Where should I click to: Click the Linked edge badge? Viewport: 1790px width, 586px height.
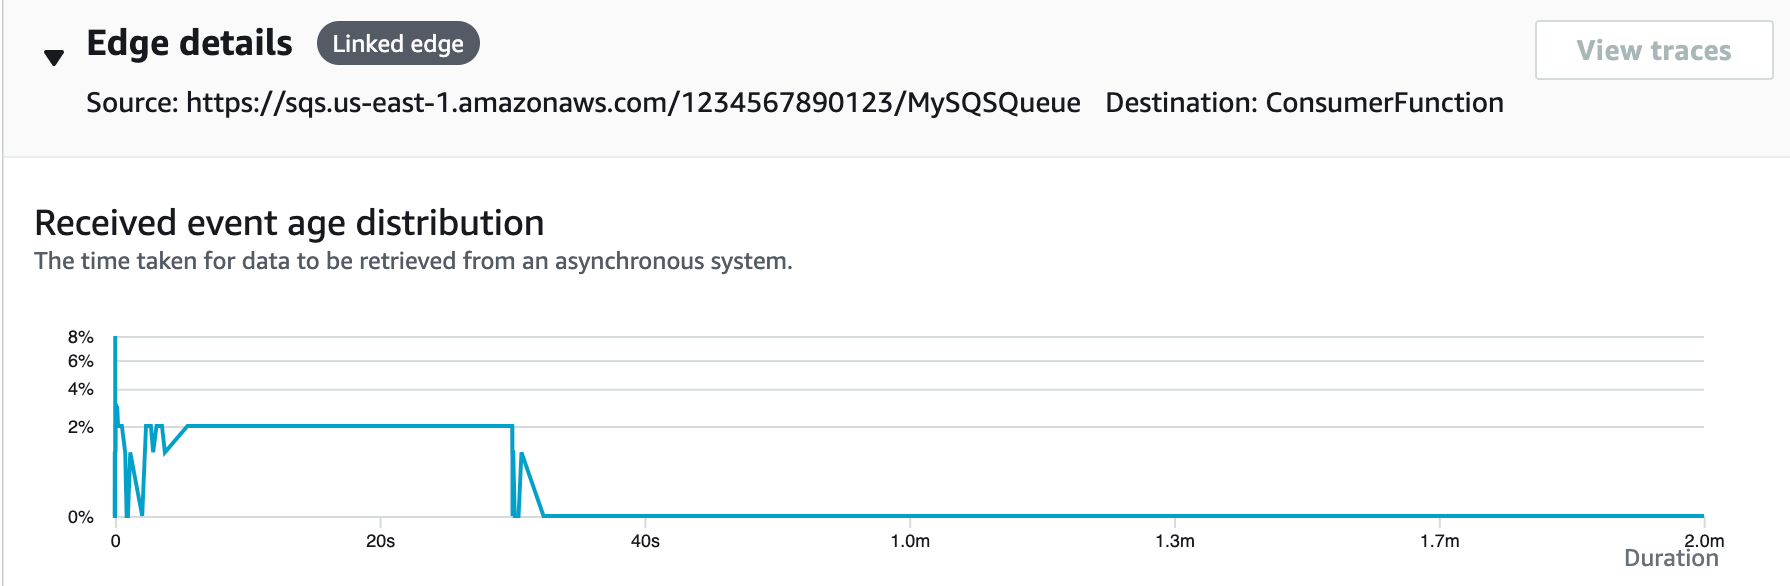398,43
